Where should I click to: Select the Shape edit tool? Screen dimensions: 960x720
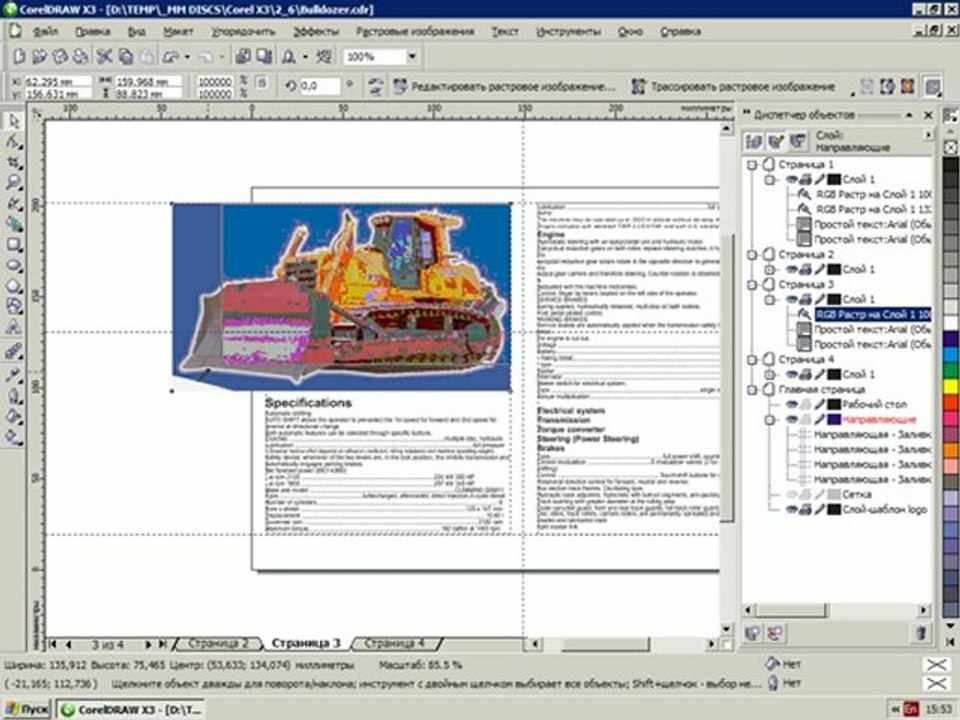(x=13, y=142)
